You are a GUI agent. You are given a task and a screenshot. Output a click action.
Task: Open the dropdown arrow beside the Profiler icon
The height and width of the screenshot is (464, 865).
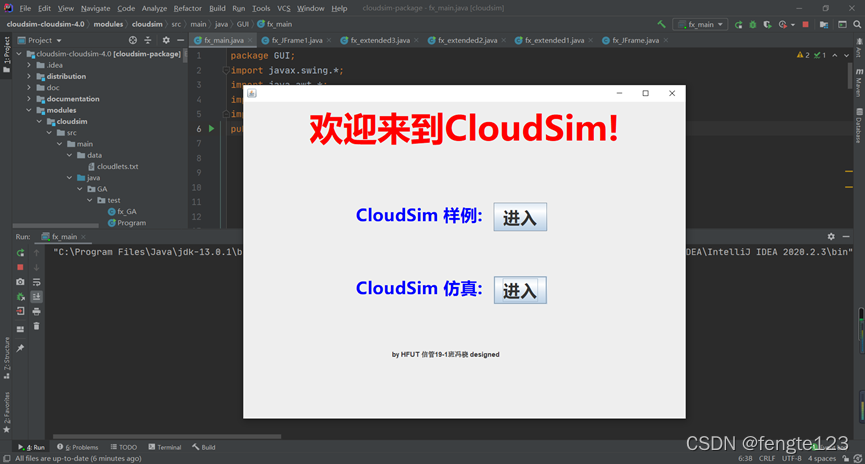793,24
